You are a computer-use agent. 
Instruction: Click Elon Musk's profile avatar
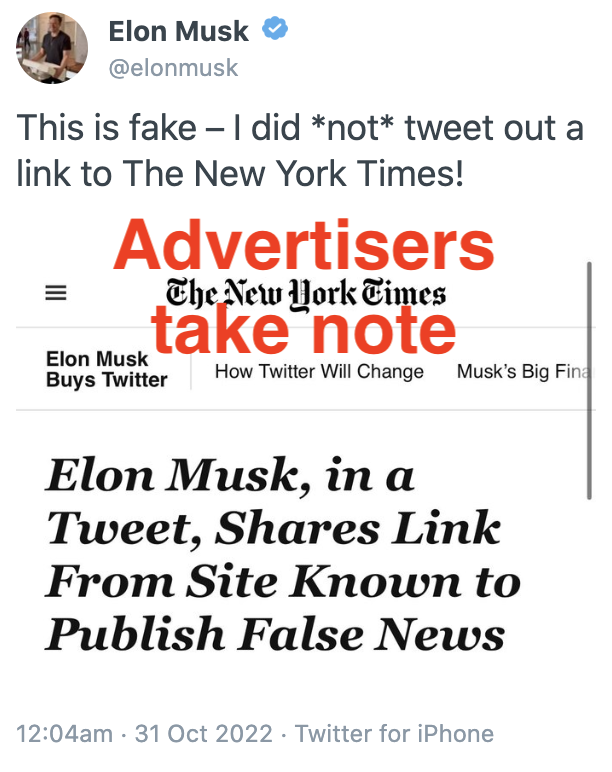pyautogui.click(x=52, y=48)
